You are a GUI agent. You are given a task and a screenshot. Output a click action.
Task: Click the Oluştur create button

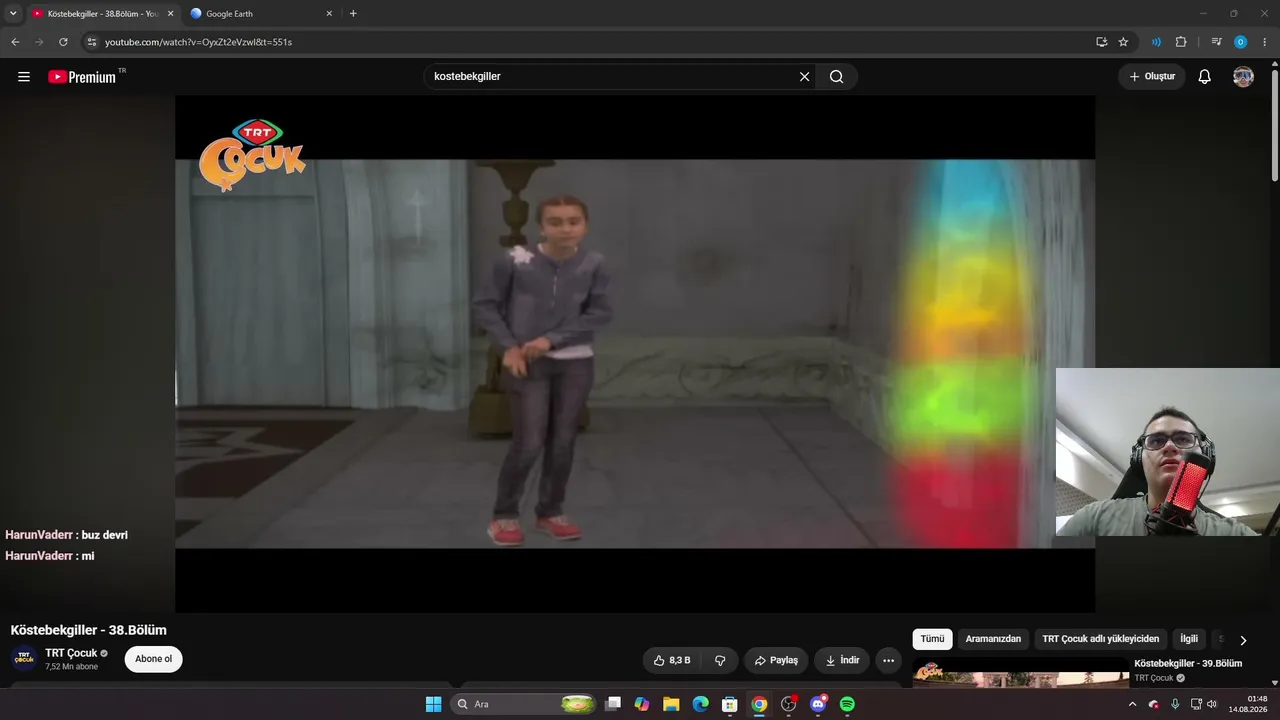[x=1152, y=77]
